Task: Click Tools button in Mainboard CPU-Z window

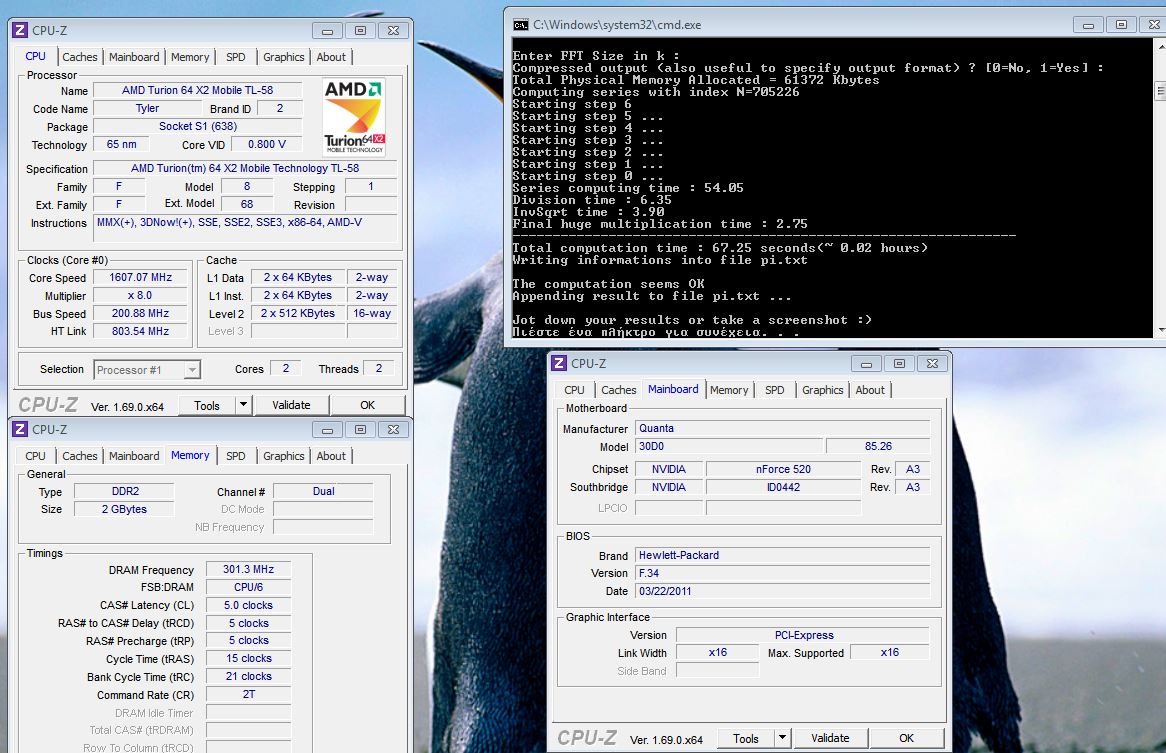Action: pyautogui.click(x=746, y=738)
